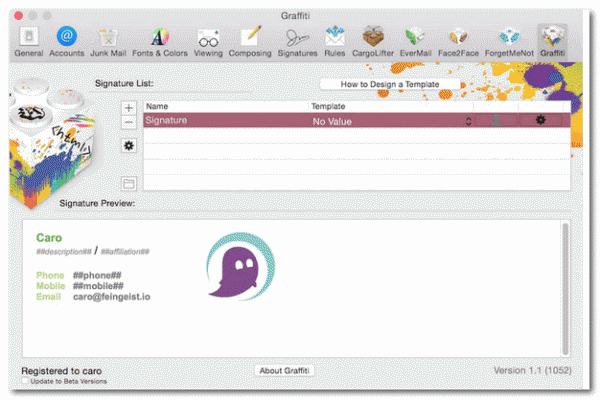Select the Signature row name

coord(166,120)
